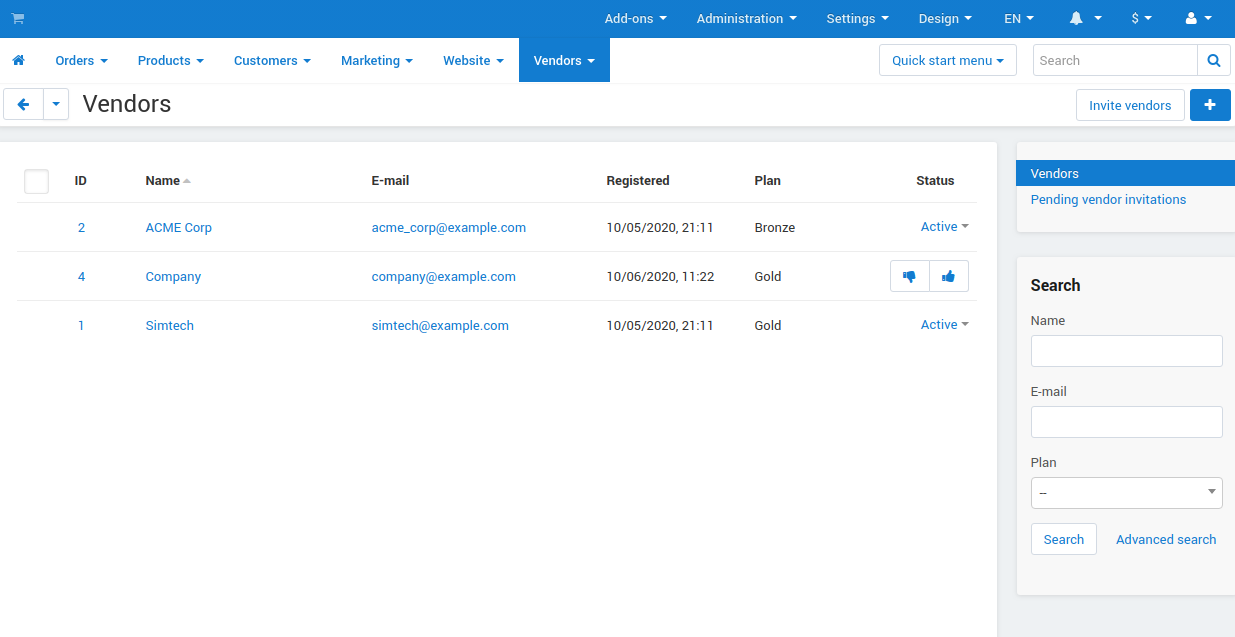Click the Bronze plan cell for ACME Corp

775,227
